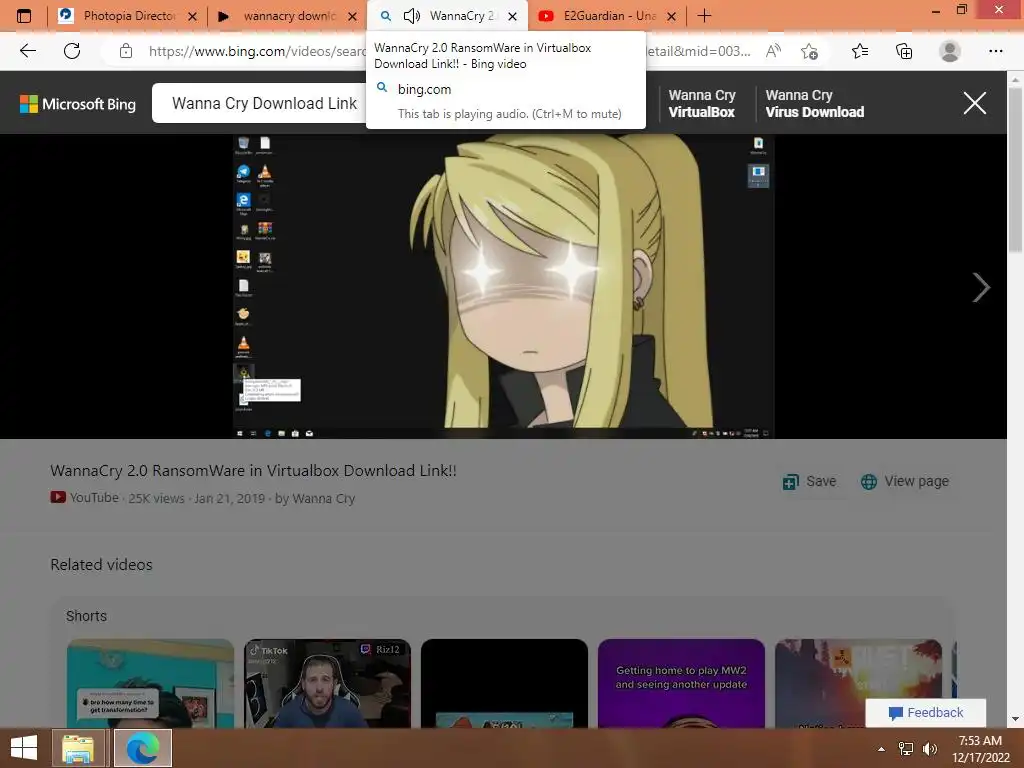Open the YouTube source link
Viewport: 1024px width, 768px height.
[x=85, y=498]
